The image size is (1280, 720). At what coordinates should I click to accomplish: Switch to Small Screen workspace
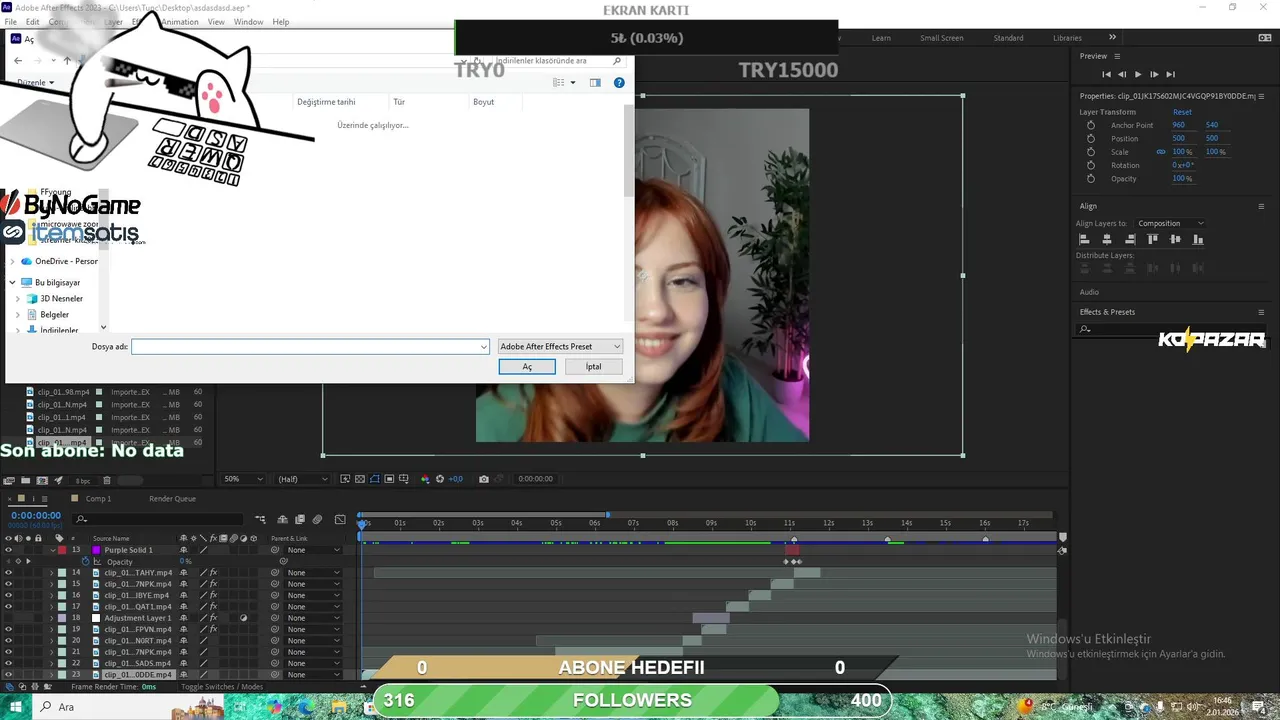(942, 38)
